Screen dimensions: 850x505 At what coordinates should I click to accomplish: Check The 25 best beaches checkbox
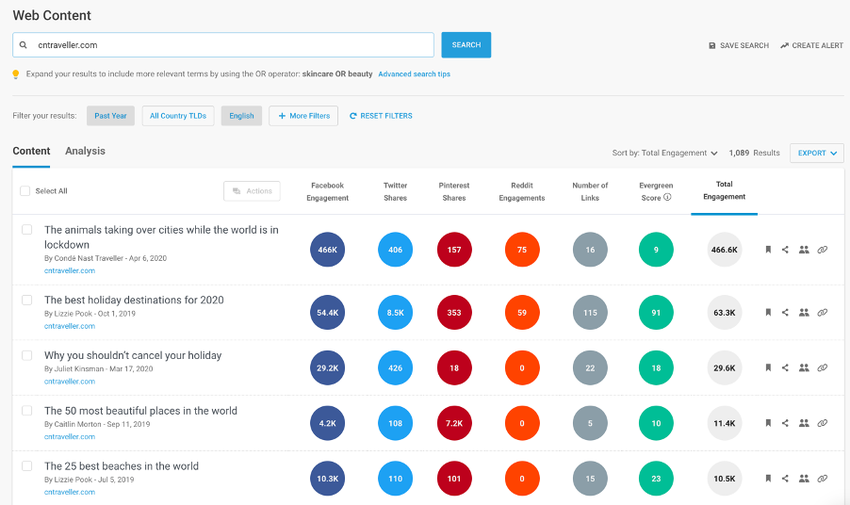tap(27, 466)
